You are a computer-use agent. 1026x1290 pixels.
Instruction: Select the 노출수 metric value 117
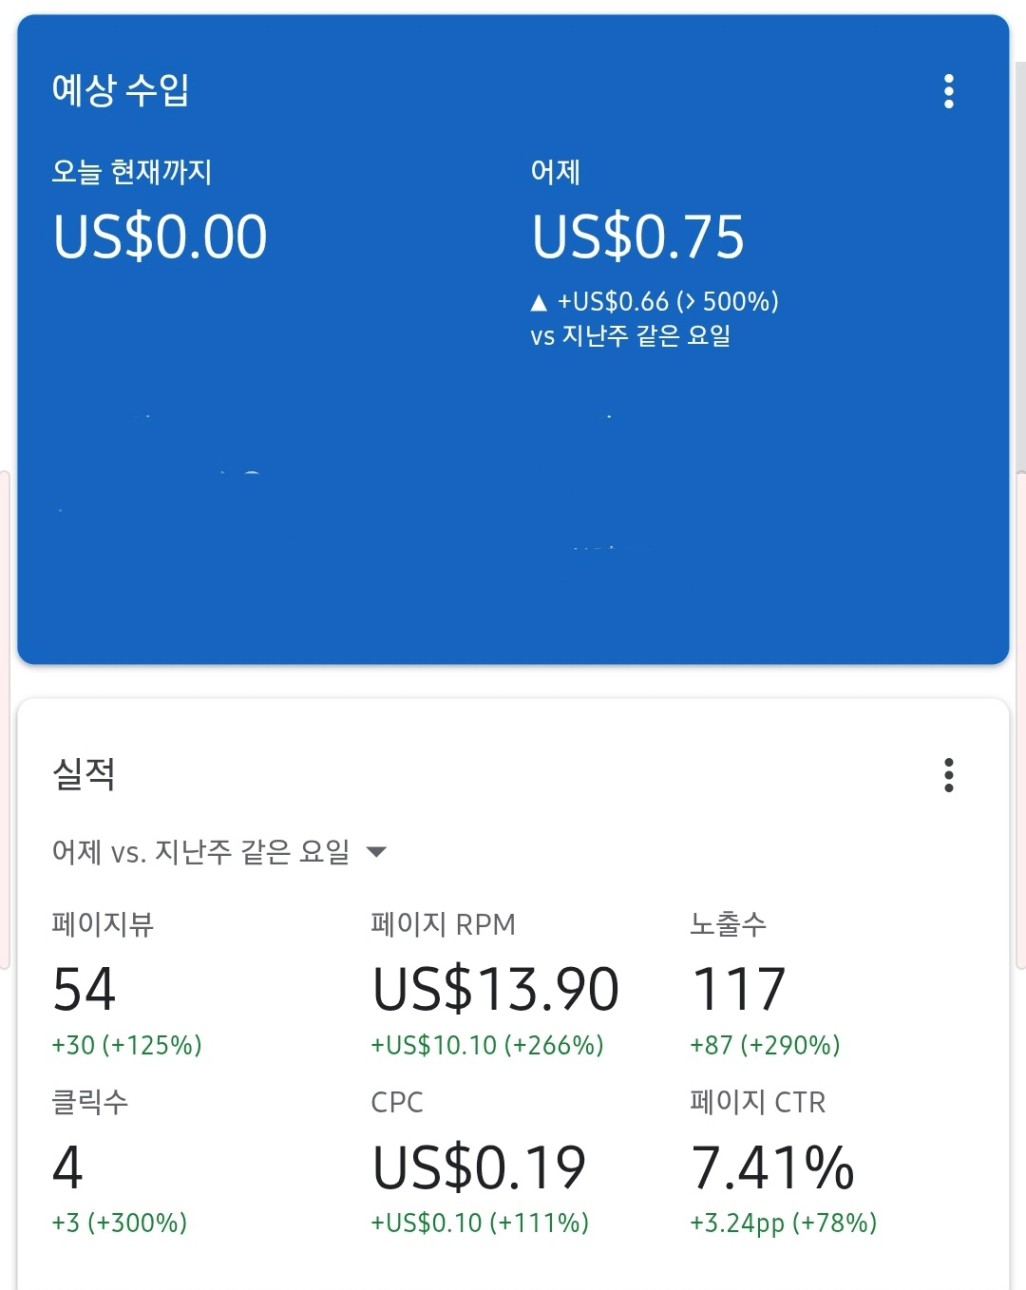739,990
